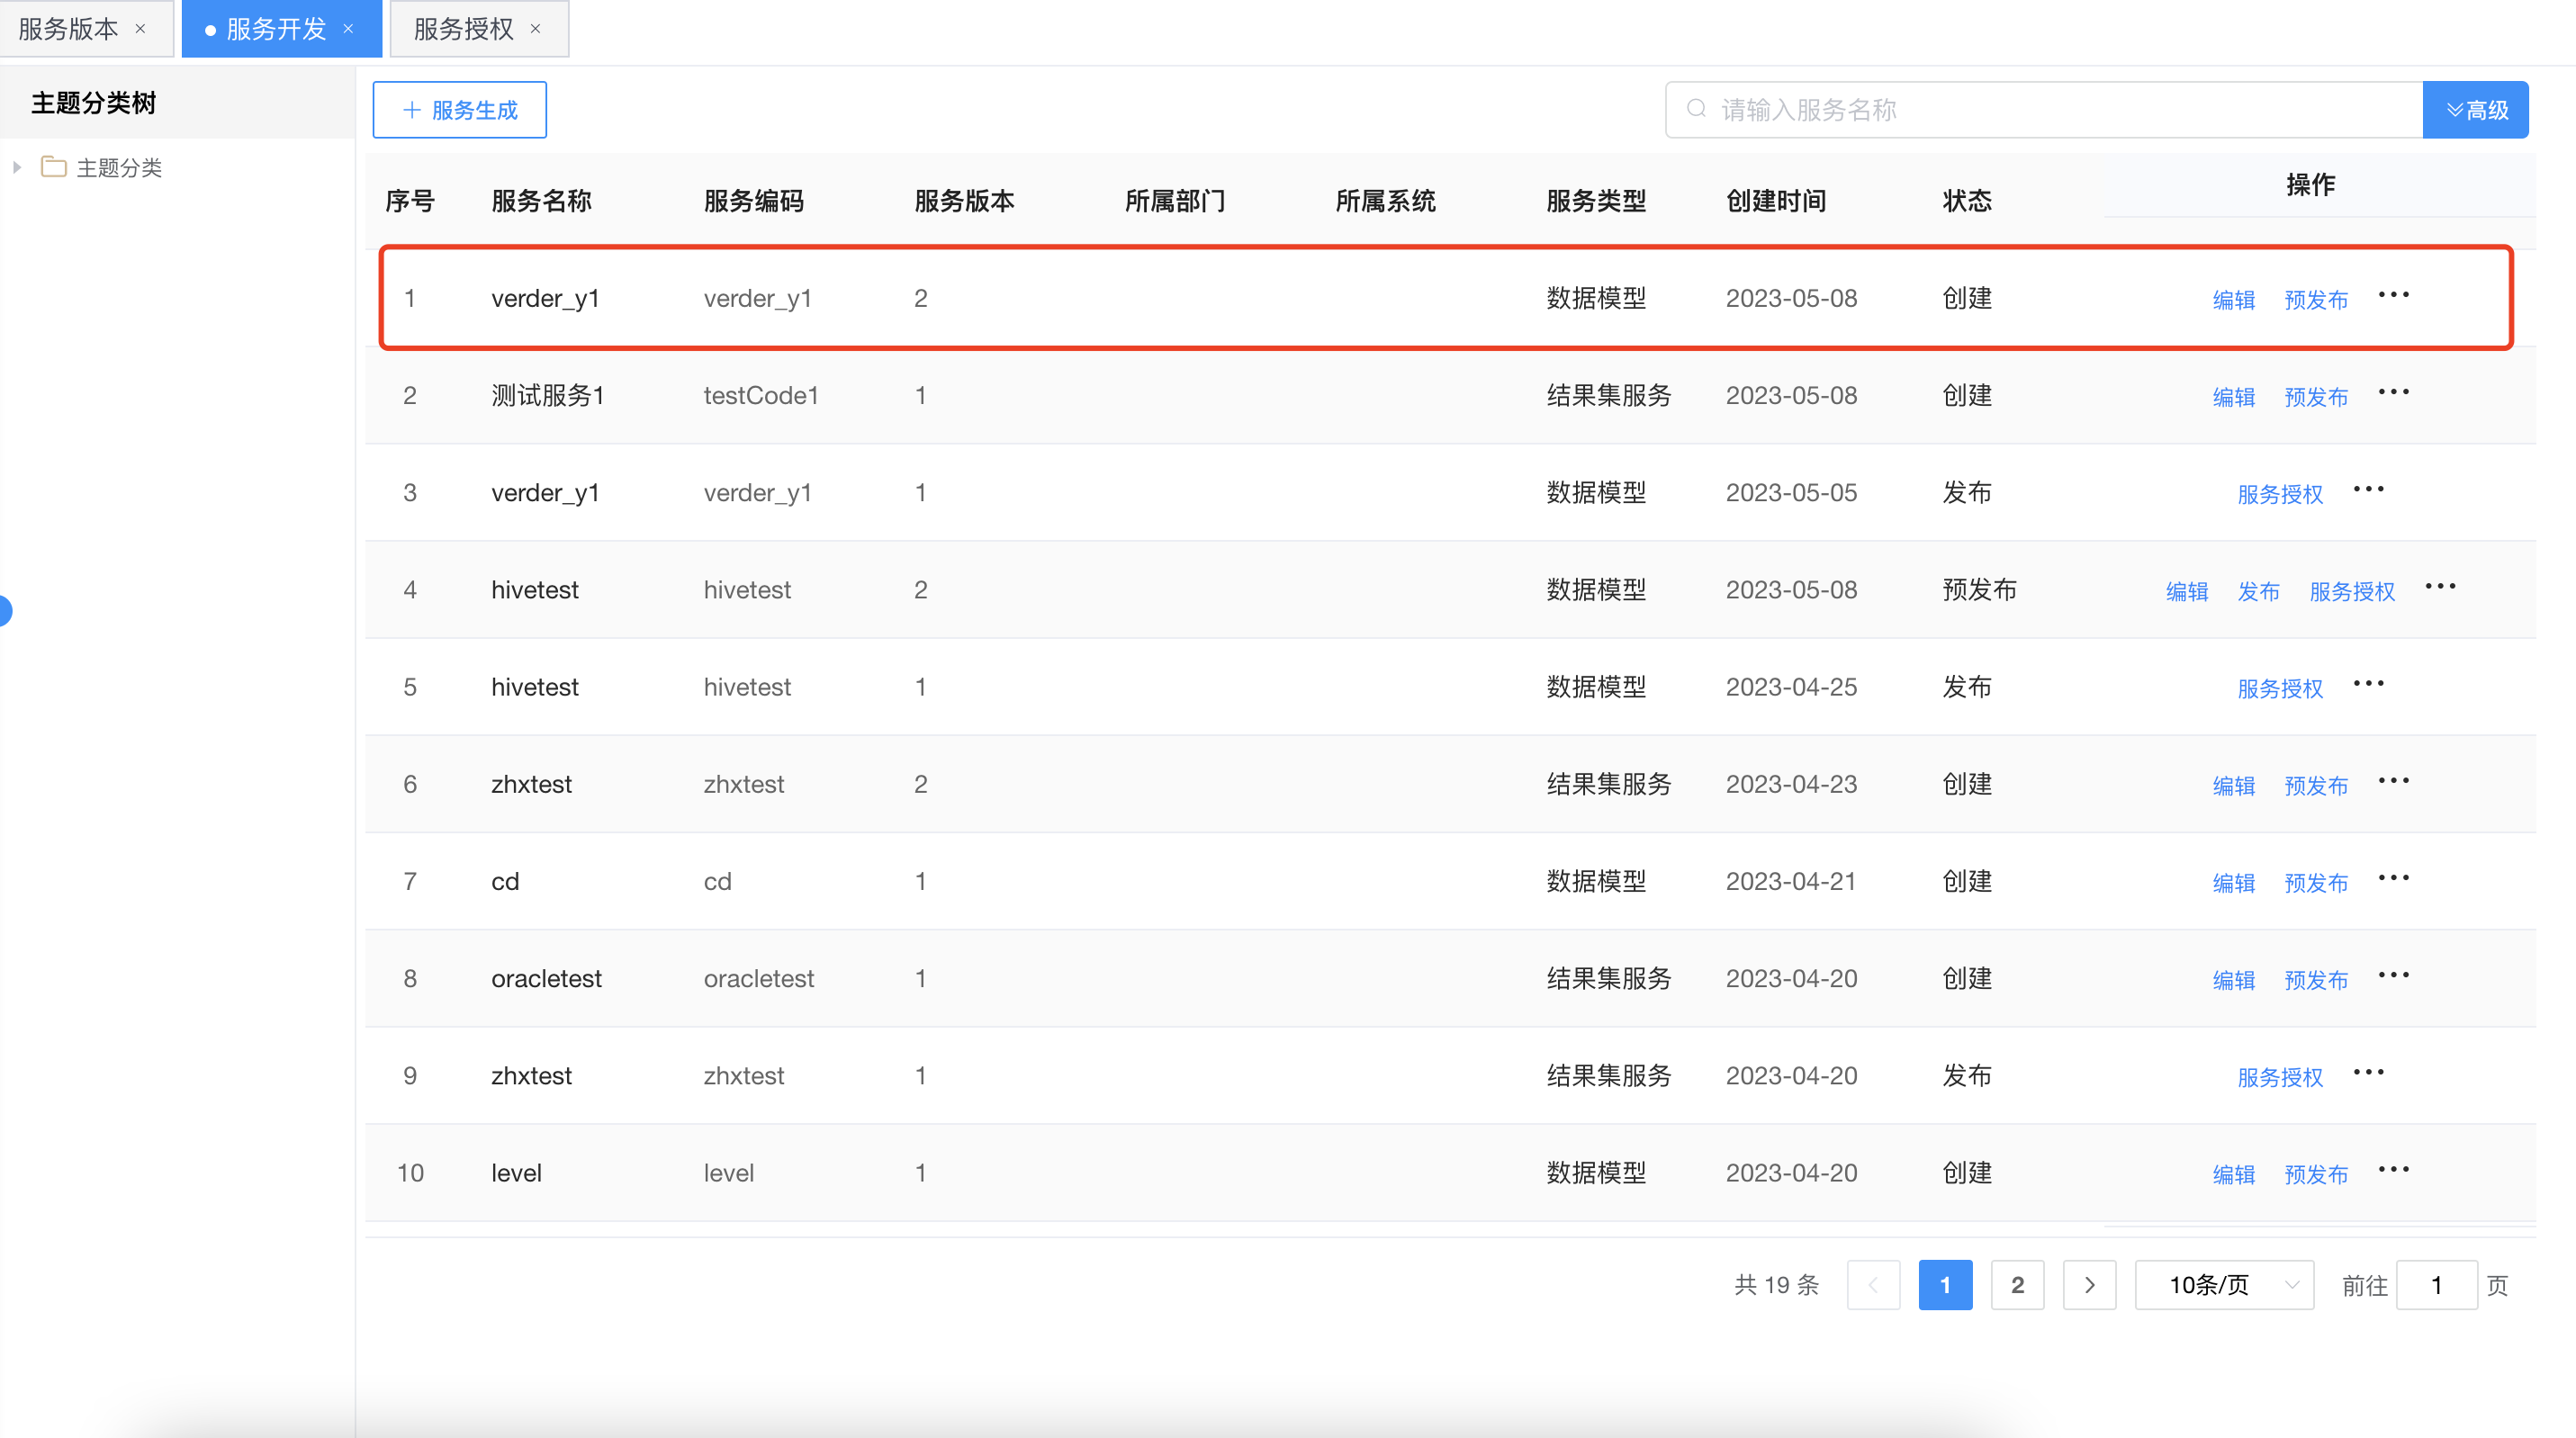Image resolution: width=2576 pixels, height=1438 pixels.
Task: Expand the 主题分类 tree node
Action: coord(17,167)
